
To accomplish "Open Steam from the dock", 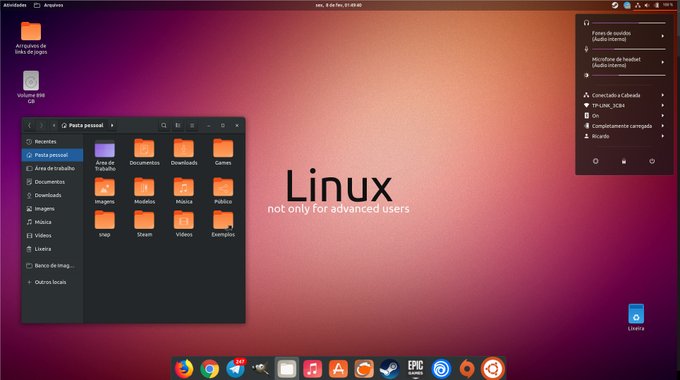I will click(389, 369).
